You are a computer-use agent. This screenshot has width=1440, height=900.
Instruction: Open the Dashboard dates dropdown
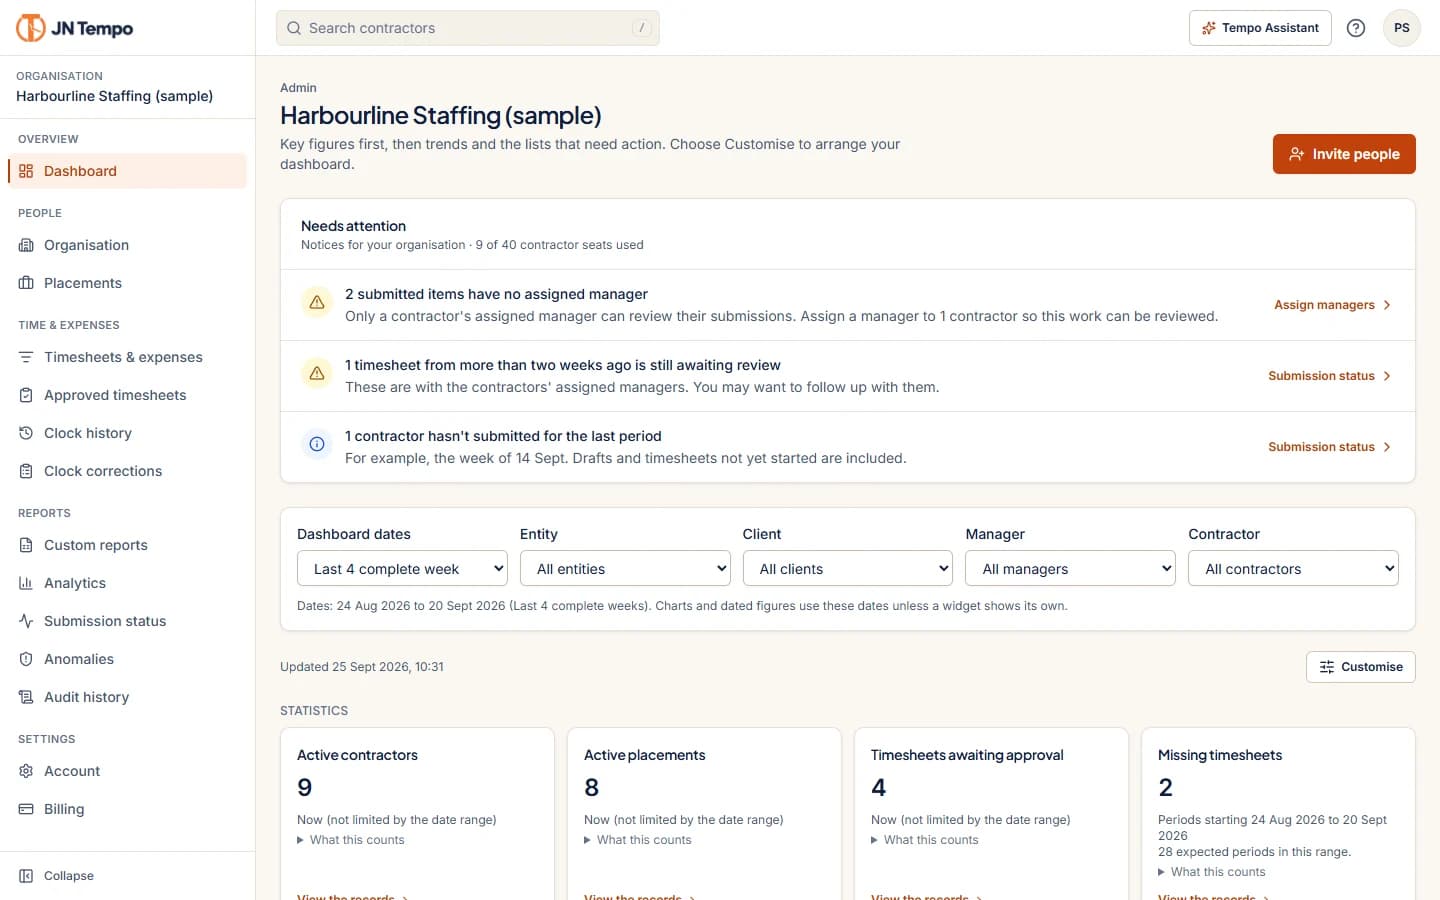pyautogui.click(x=402, y=568)
